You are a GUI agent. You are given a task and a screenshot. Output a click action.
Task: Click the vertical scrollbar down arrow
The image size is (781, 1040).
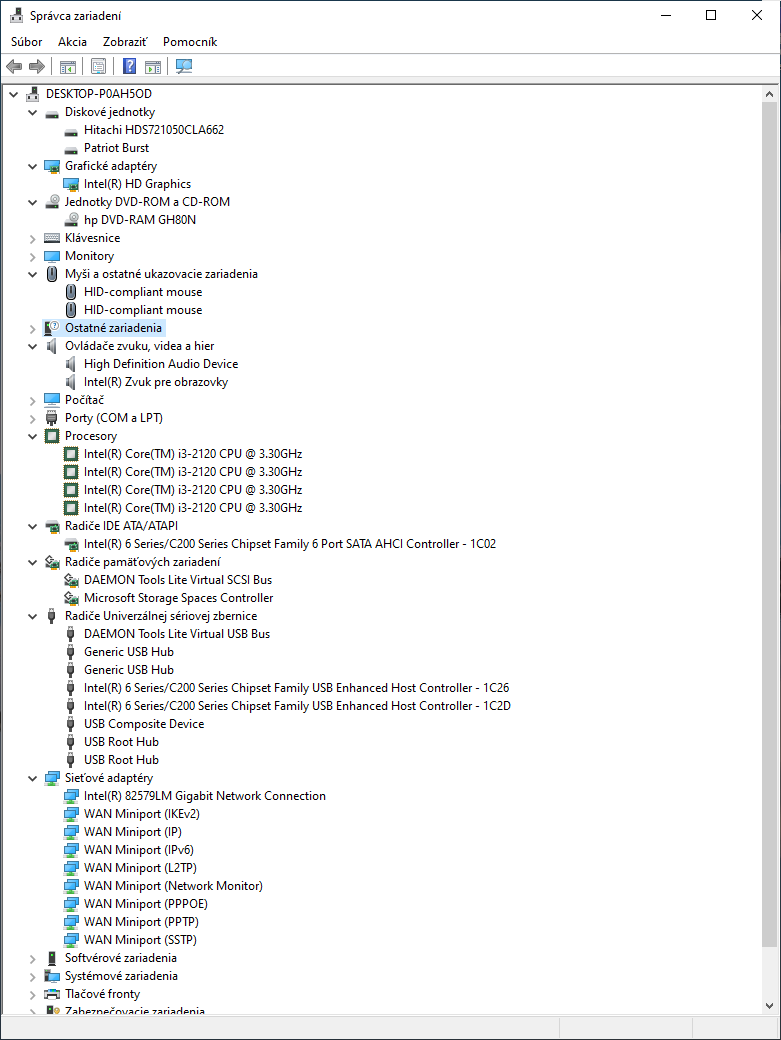coord(769,1005)
